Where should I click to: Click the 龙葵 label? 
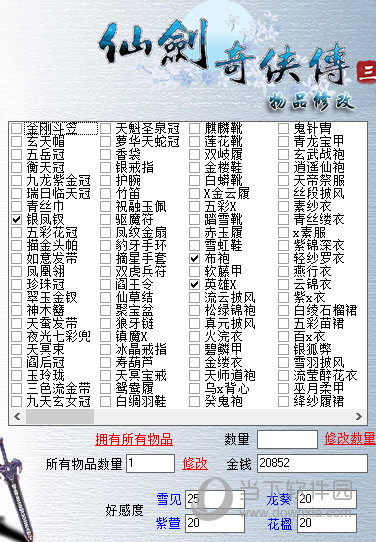(x=279, y=499)
